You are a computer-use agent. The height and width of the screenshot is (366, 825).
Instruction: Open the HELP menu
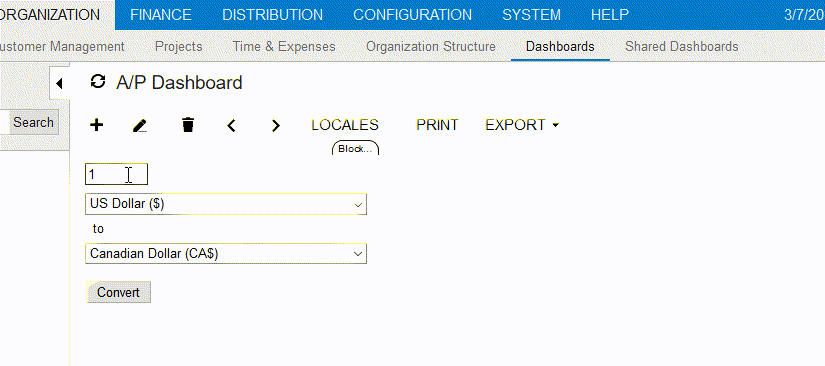(610, 15)
